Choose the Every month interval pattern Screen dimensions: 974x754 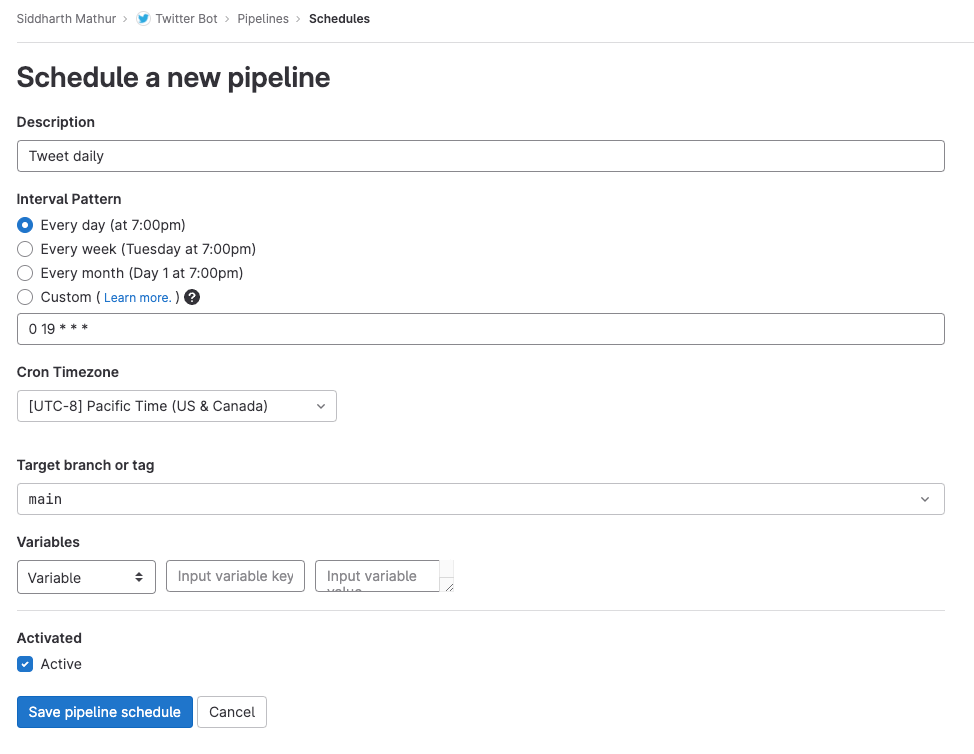(24, 273)
